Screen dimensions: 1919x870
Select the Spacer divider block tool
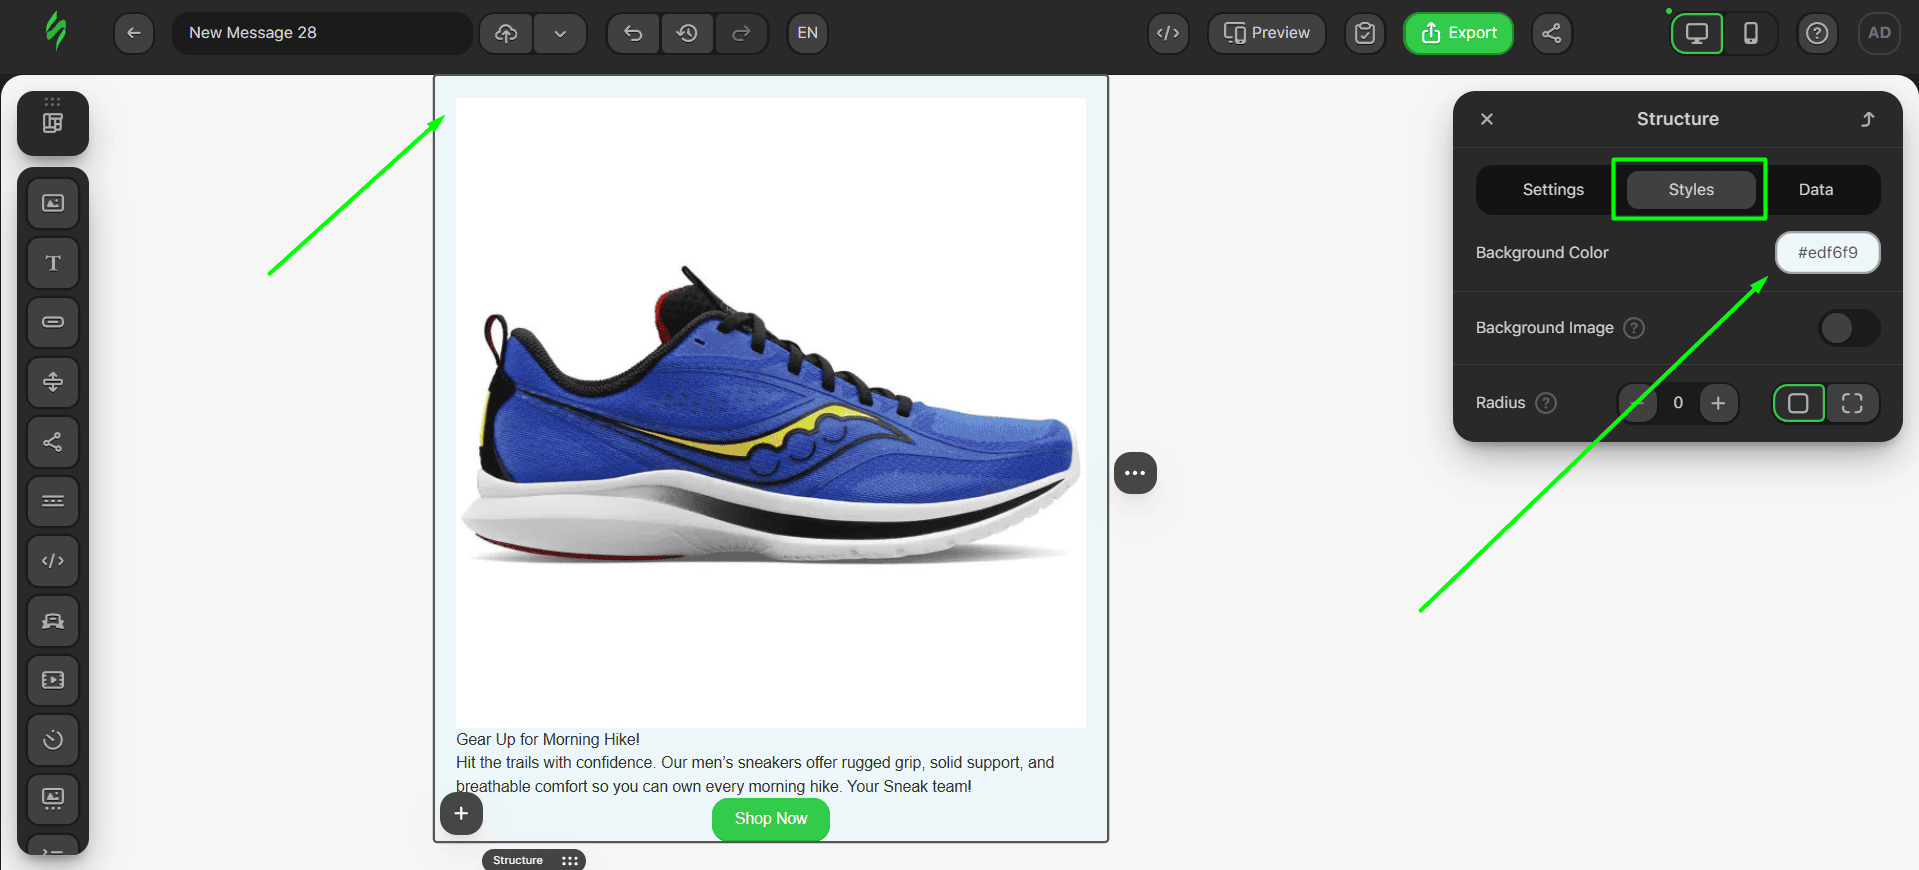pyautogui.click(x=53, y=382)
